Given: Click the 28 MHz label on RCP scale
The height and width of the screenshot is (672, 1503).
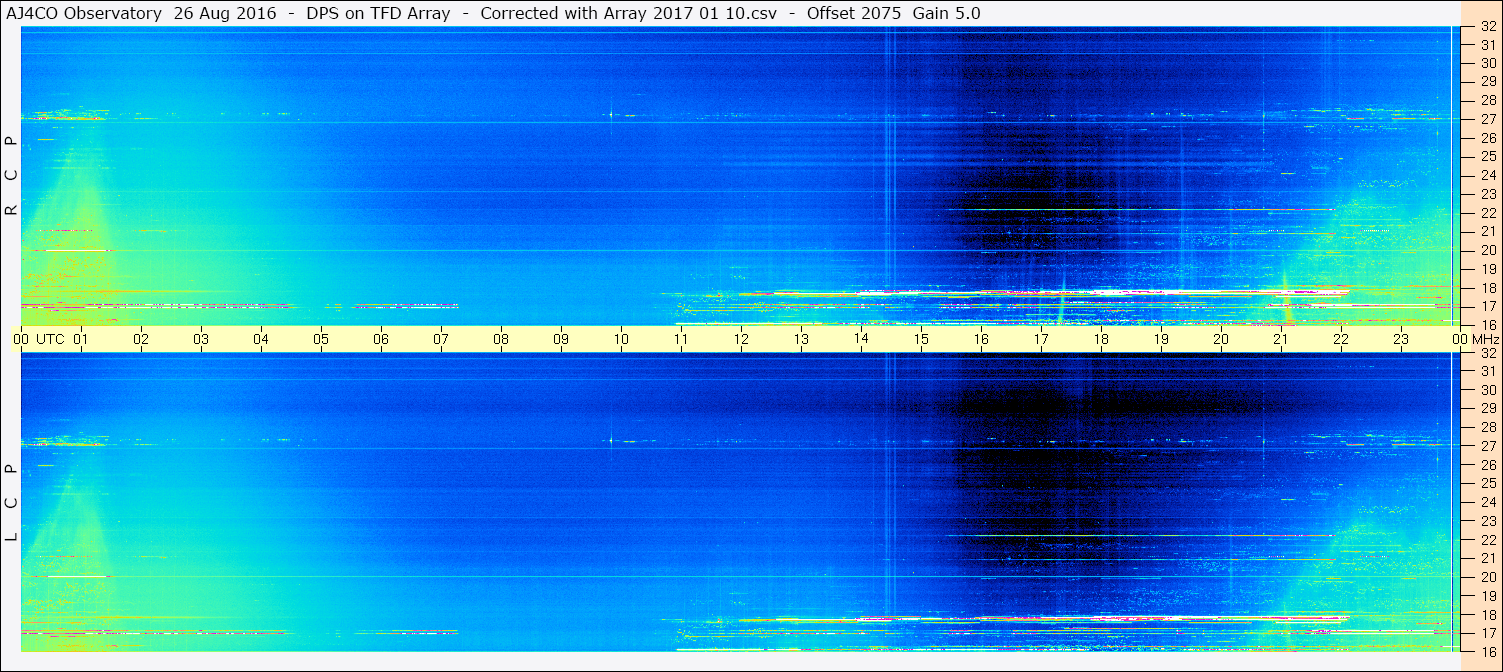Looking at the screenshot, I should tap(1487, 100).
